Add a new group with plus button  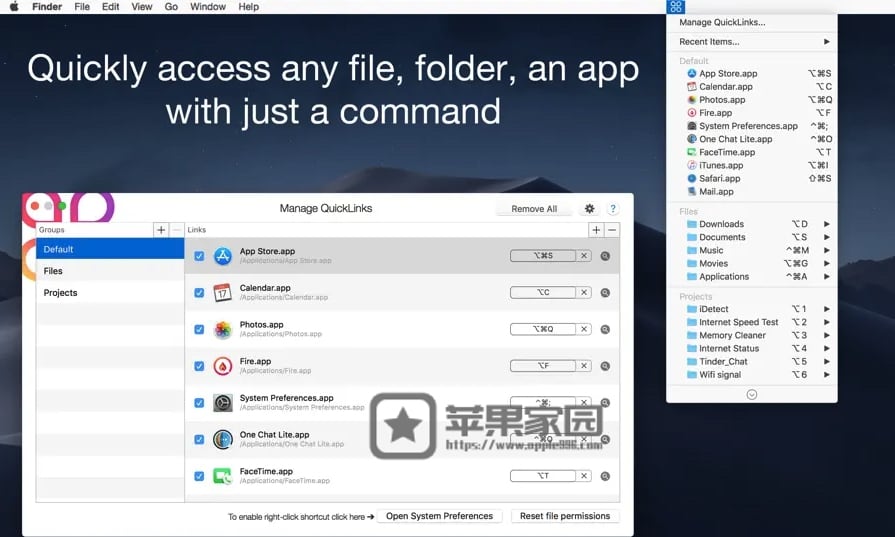point(161,229)
